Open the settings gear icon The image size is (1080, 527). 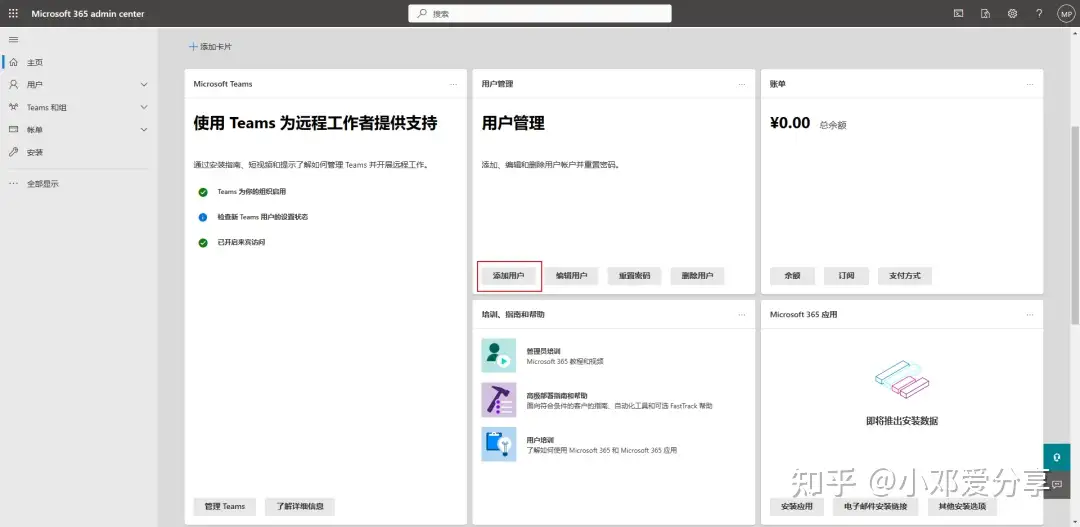[x=1012, y=13]
